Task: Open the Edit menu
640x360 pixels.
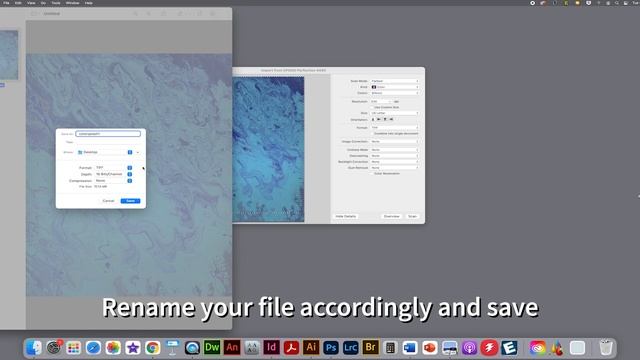Action: coord(18,2)
